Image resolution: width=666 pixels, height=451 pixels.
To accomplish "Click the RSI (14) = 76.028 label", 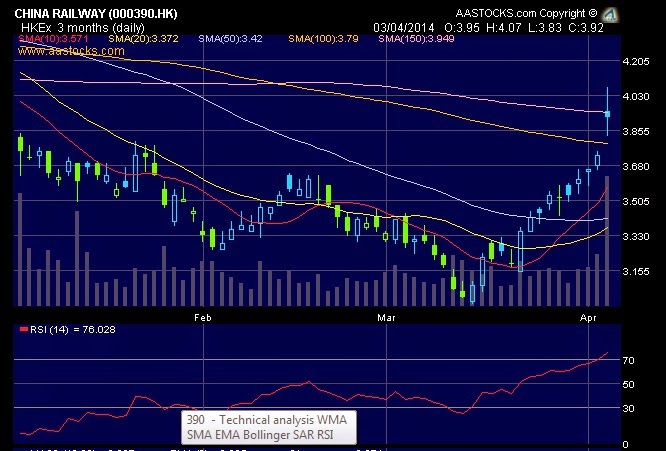I will 73,330.
